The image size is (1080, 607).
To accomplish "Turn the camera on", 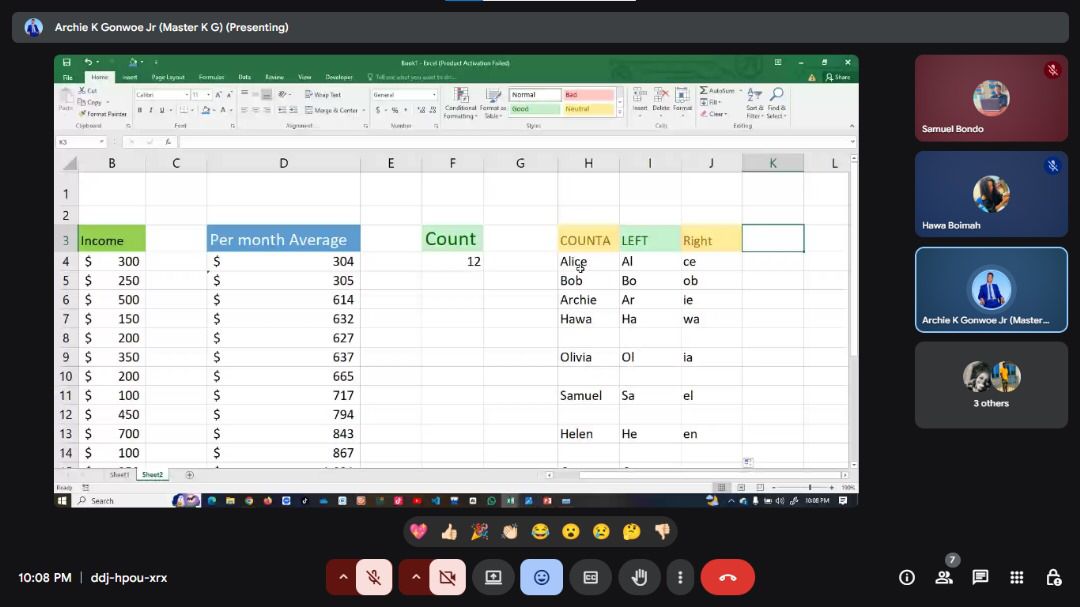I will [447, 577].
